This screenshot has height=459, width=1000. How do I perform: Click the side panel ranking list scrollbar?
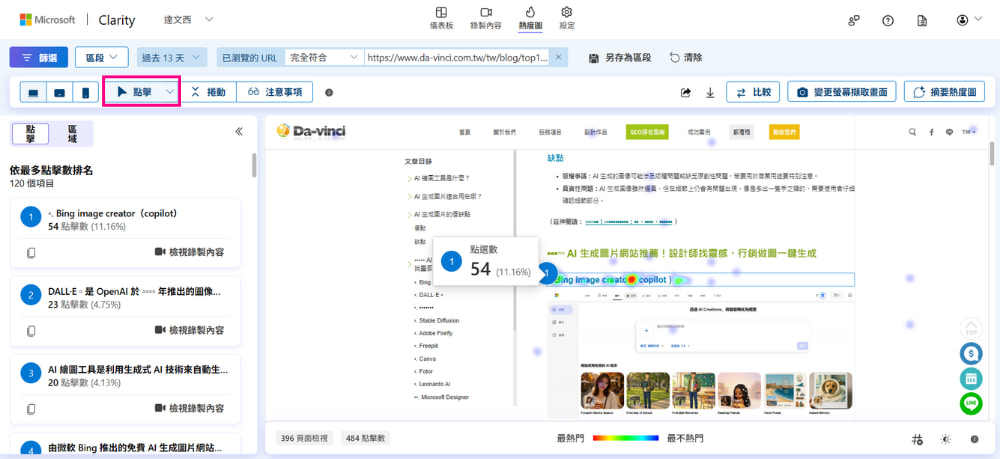(254, 164)
